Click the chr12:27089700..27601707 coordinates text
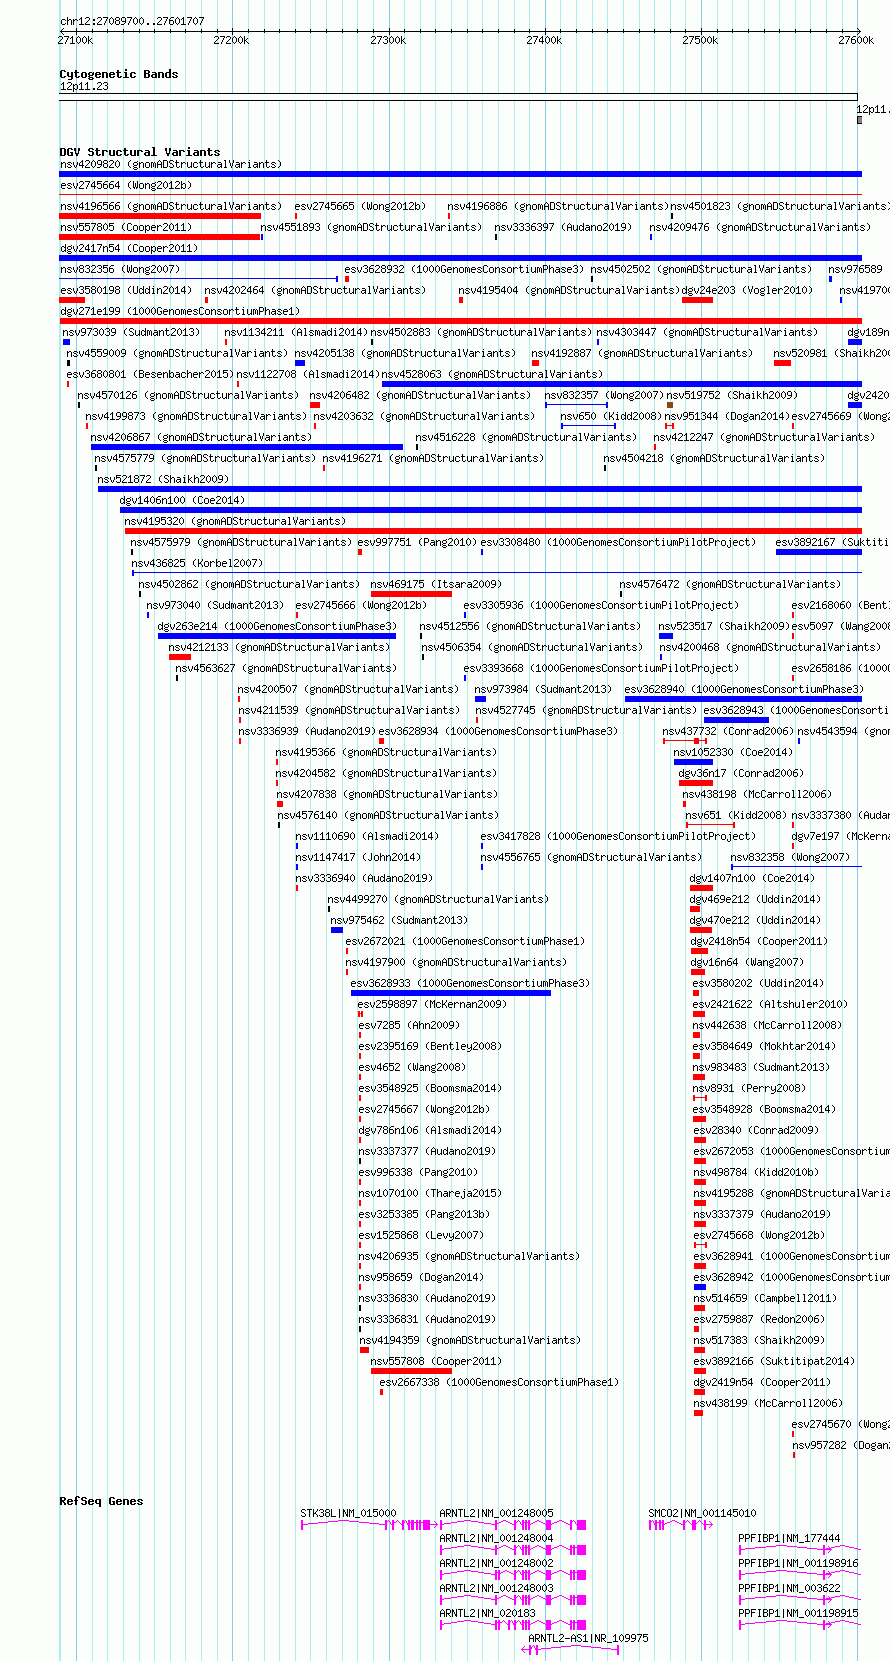The image size is (890, 1661). click(132, 21)
